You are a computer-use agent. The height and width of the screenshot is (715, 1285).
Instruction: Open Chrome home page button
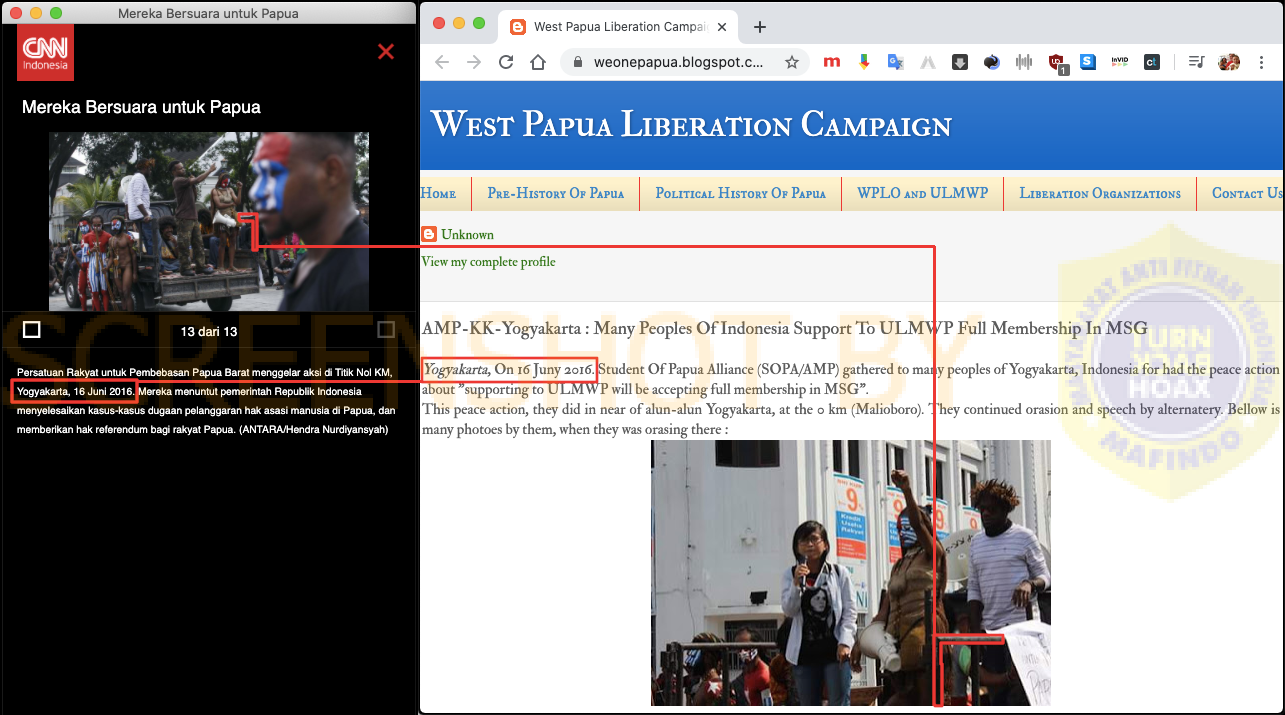pyautogui.click(x=538, y=62)
